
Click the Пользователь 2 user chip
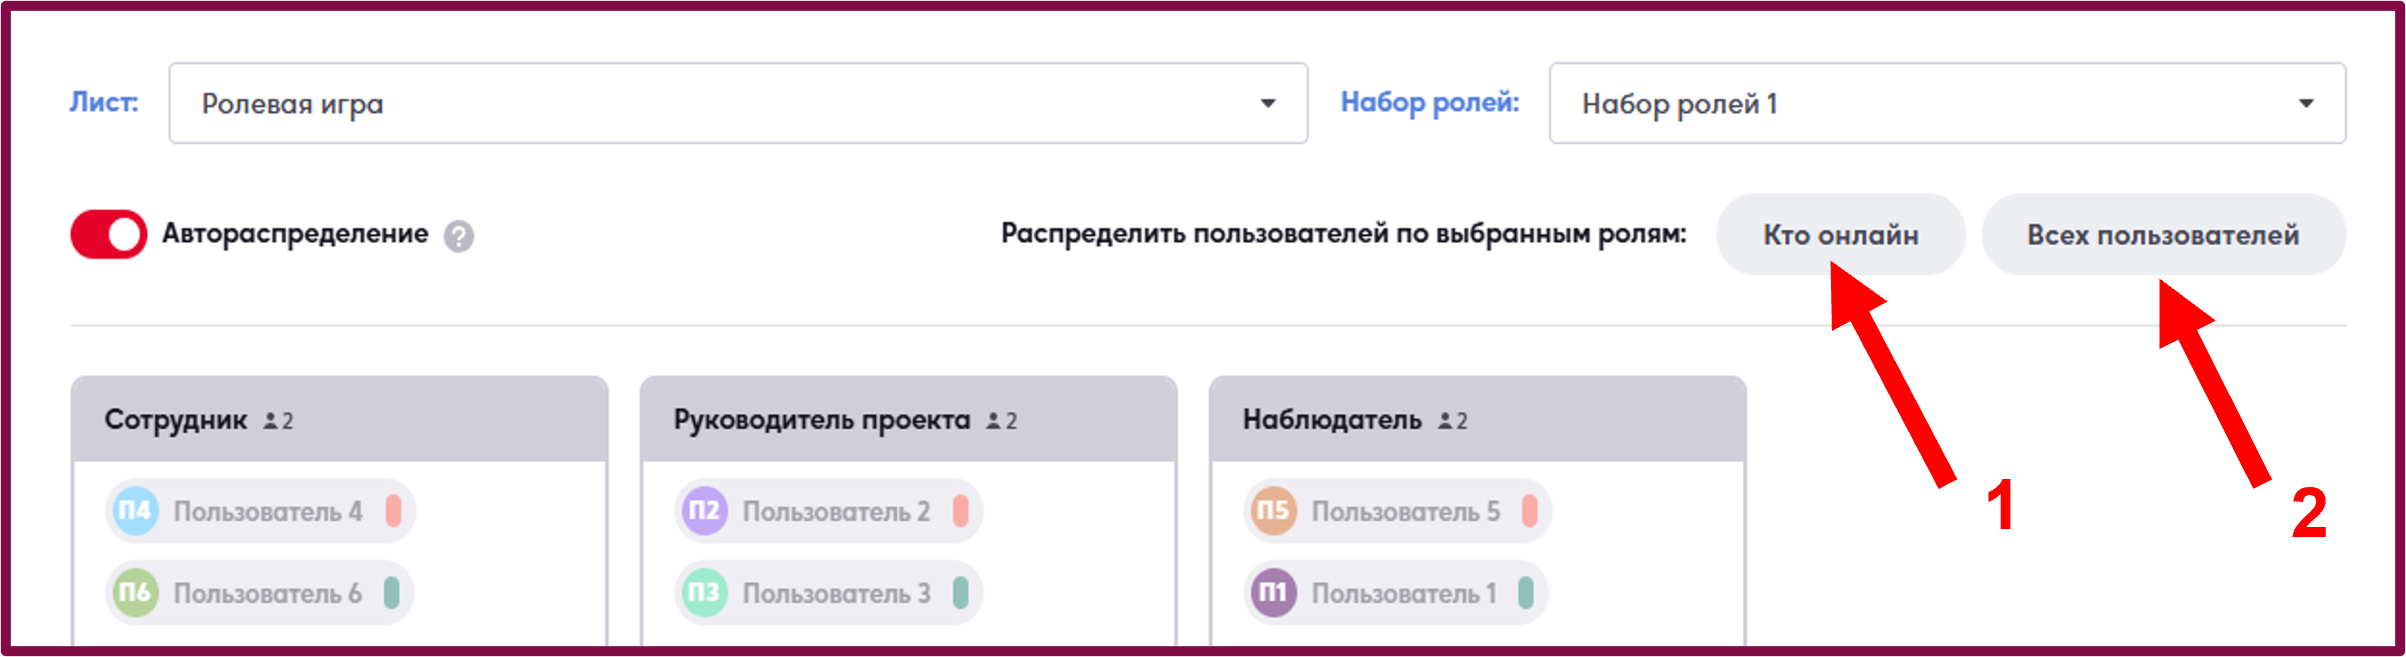point(828,511)
